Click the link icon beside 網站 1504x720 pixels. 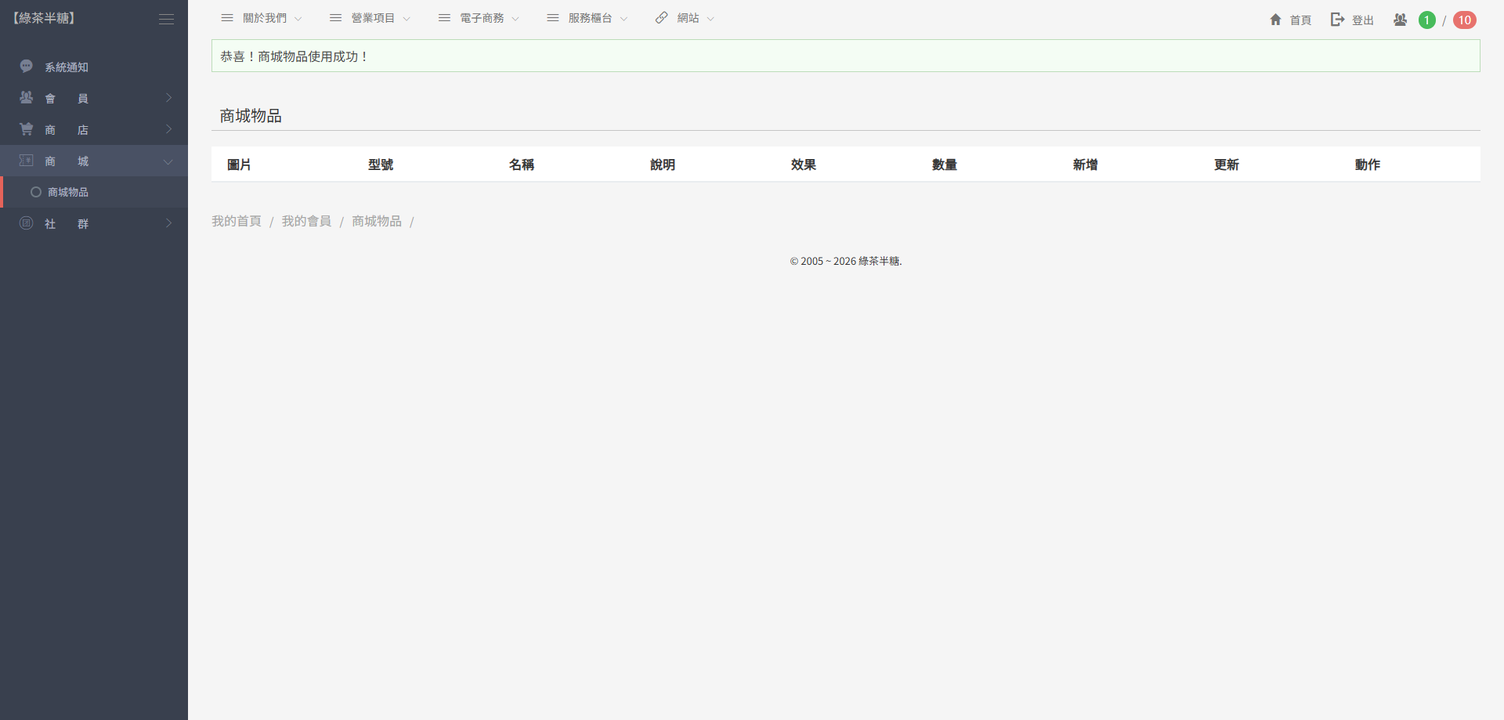pos(661,18)
